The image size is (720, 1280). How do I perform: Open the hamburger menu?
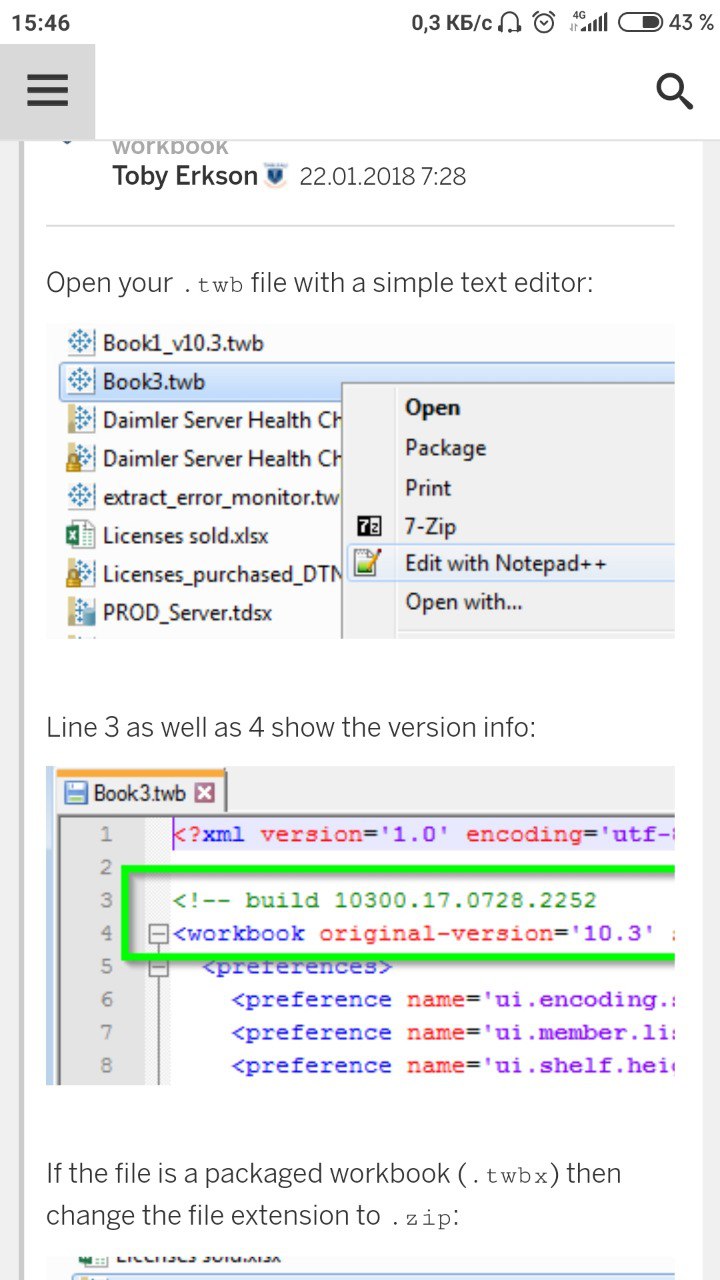pyautogui.click(x=47, y=91)
